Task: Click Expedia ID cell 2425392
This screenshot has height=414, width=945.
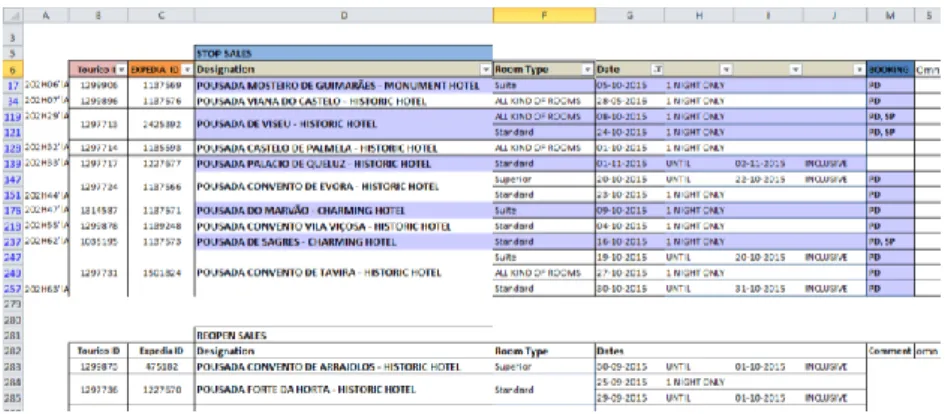Action: coord(161,124)
